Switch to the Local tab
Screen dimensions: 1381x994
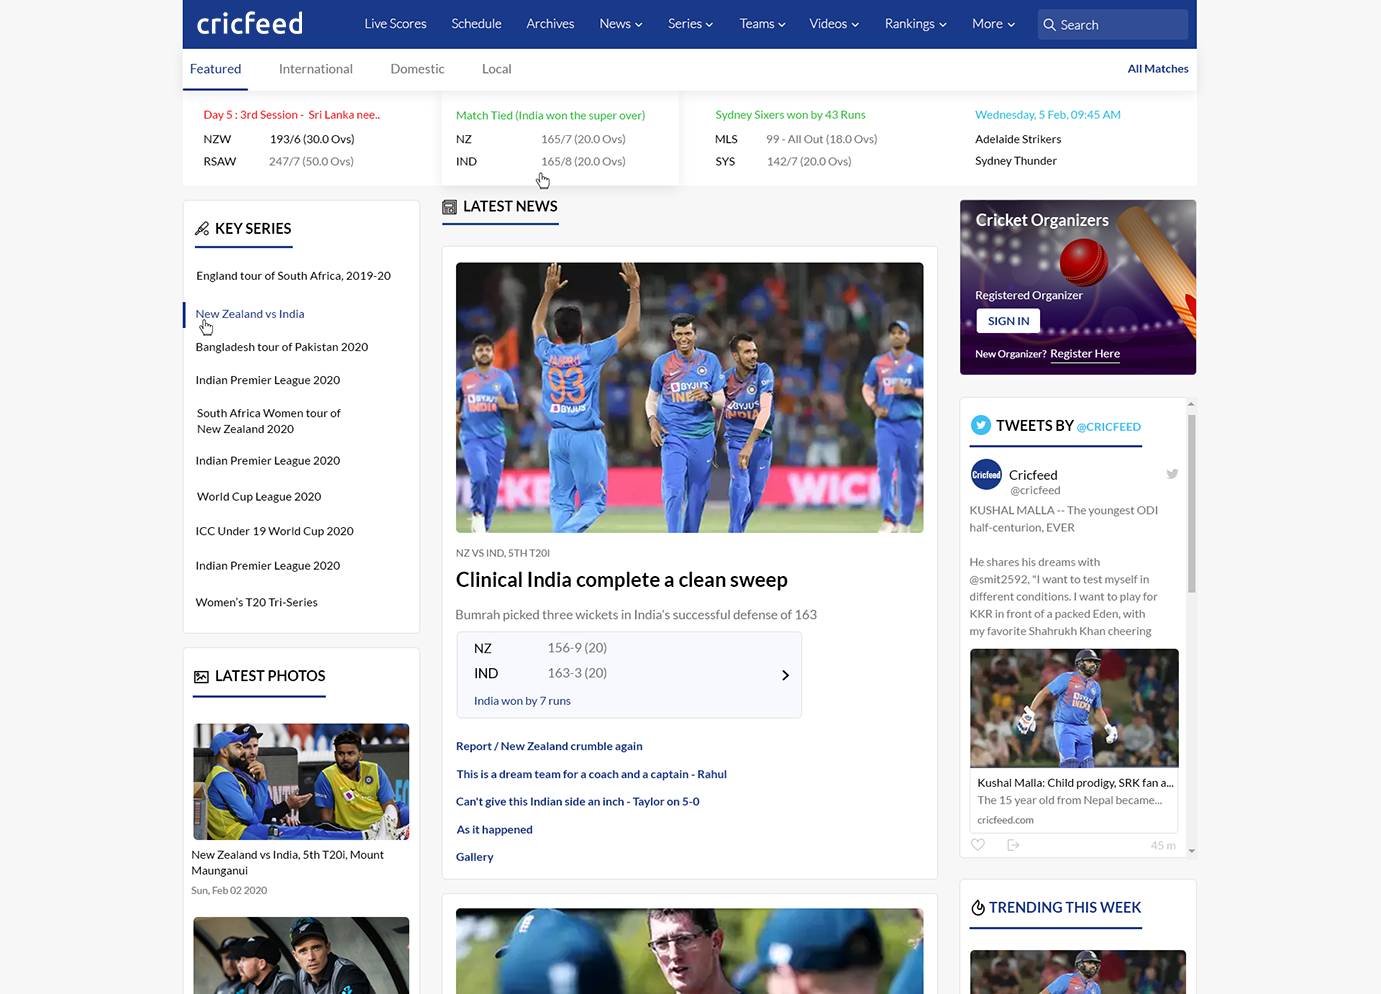(x=496, y=69)
